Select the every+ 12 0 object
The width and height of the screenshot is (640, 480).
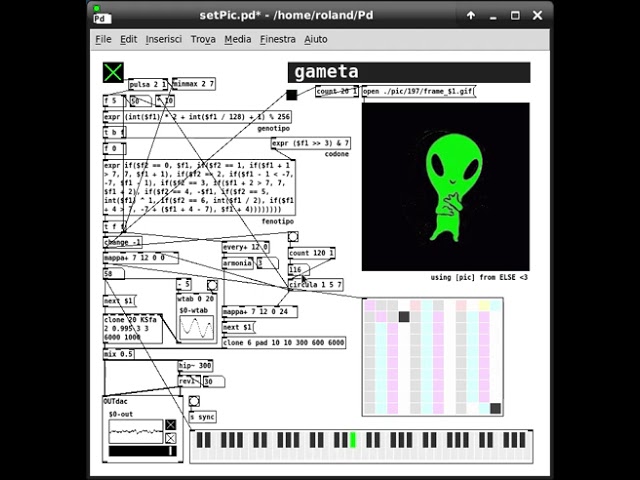click(x=246, y=247)
